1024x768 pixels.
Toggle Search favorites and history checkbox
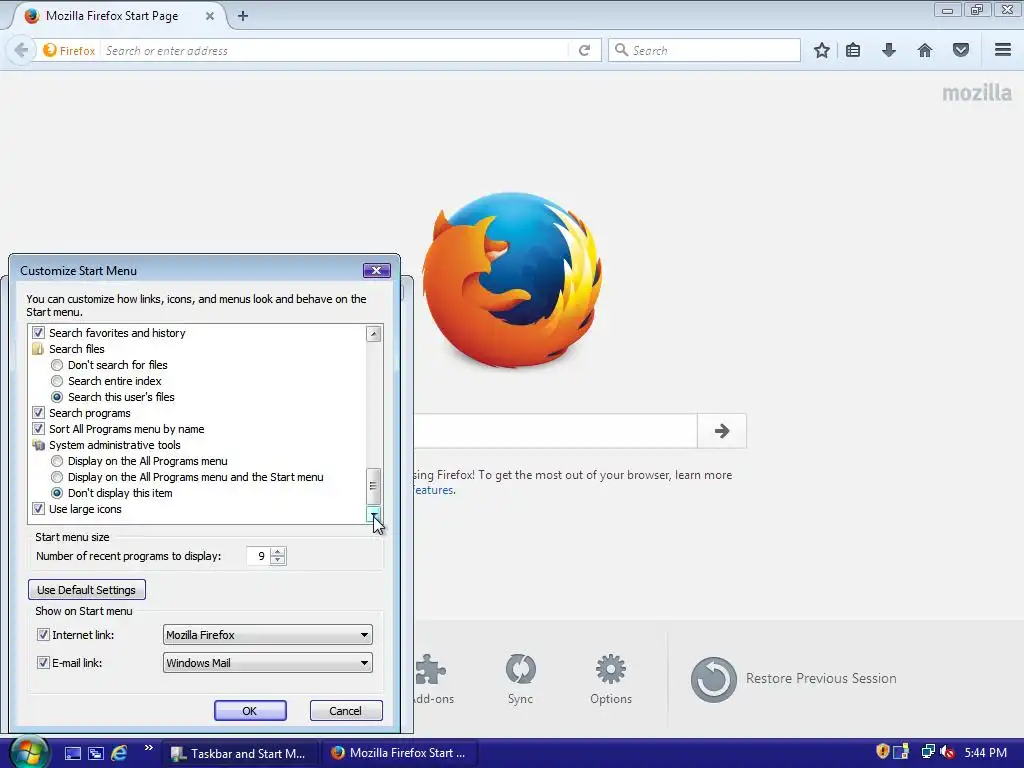(x=39, y=333)
